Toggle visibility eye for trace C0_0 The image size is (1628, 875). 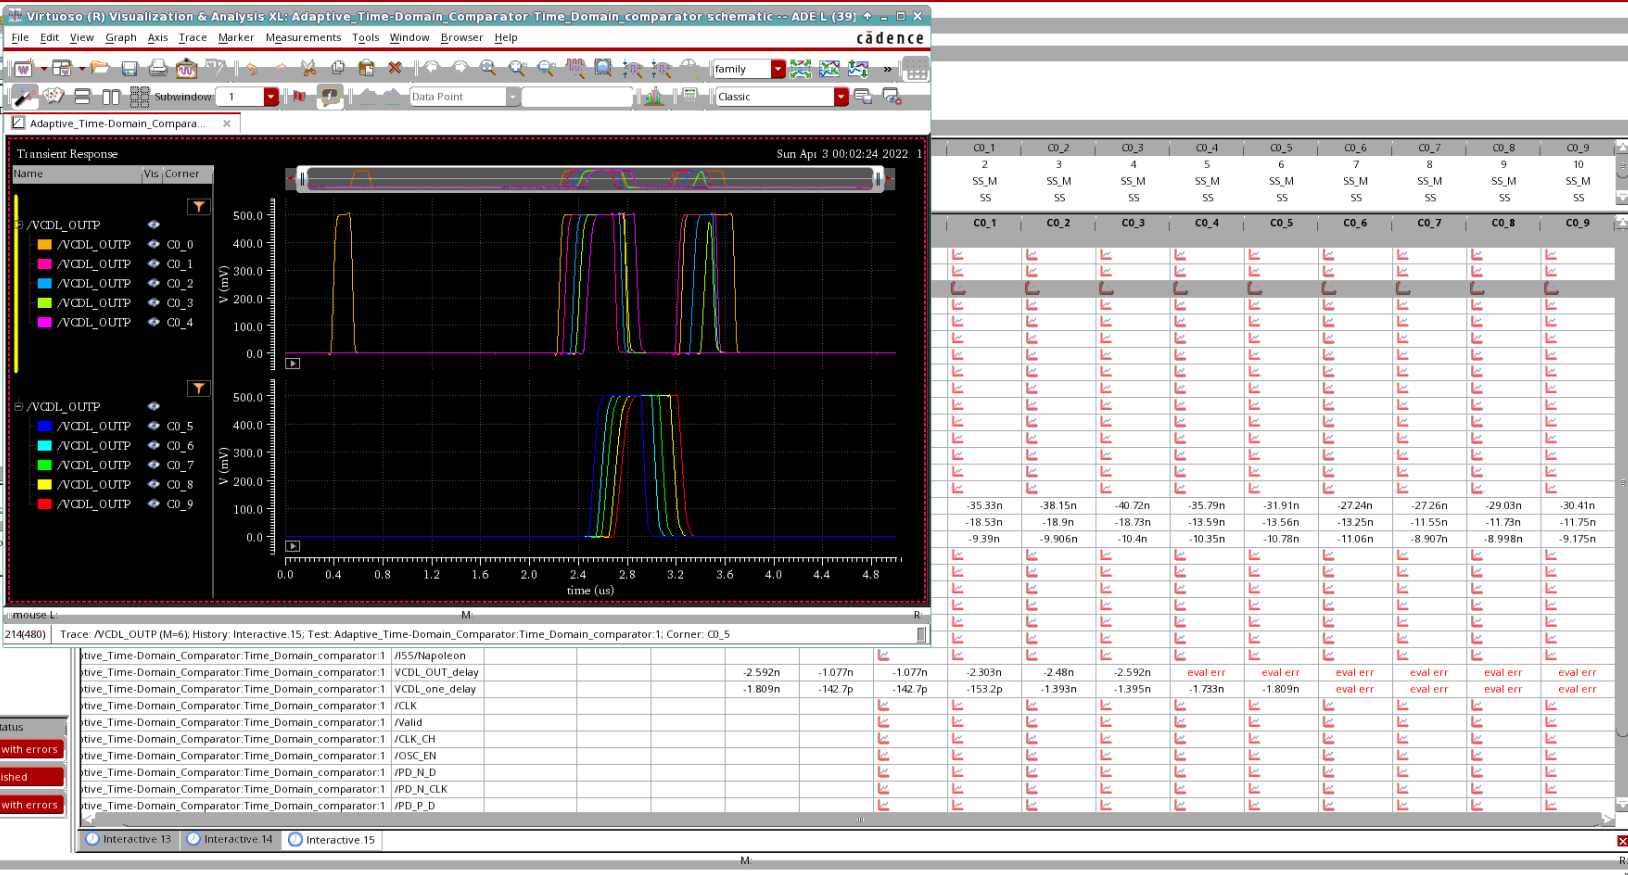(x=154, y=244)
